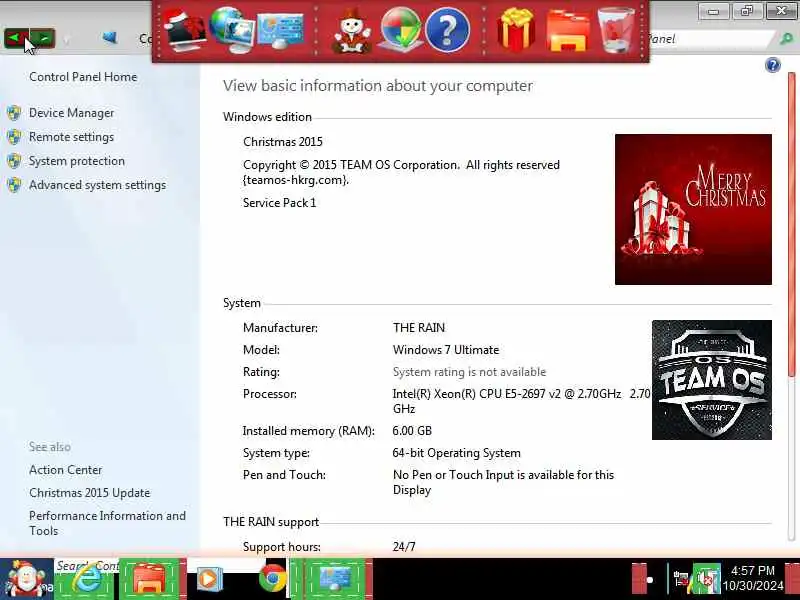Screen dimensions: 800x600
Task: Open the Santa-hat computer dock icon
Action: click(x=184, y=31)
